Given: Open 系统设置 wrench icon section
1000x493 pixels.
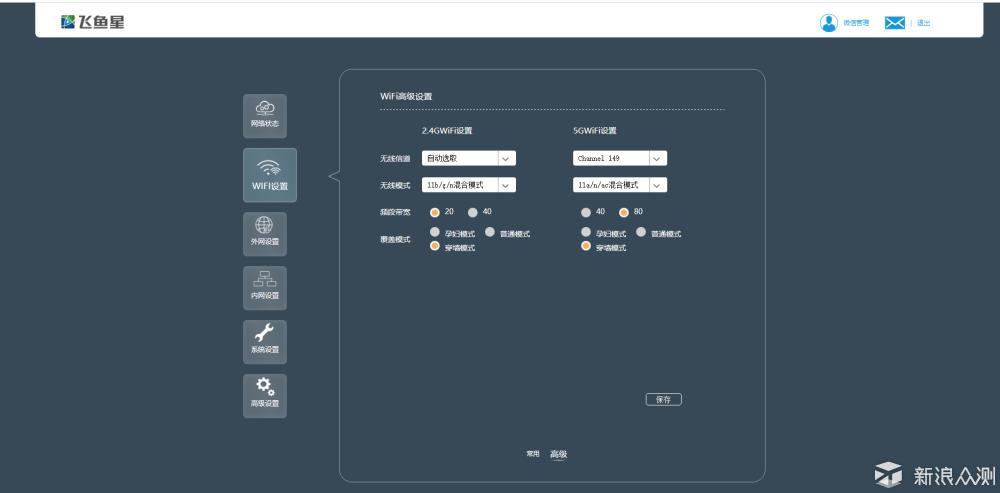Looking at the screenshot, I should 265,342.
